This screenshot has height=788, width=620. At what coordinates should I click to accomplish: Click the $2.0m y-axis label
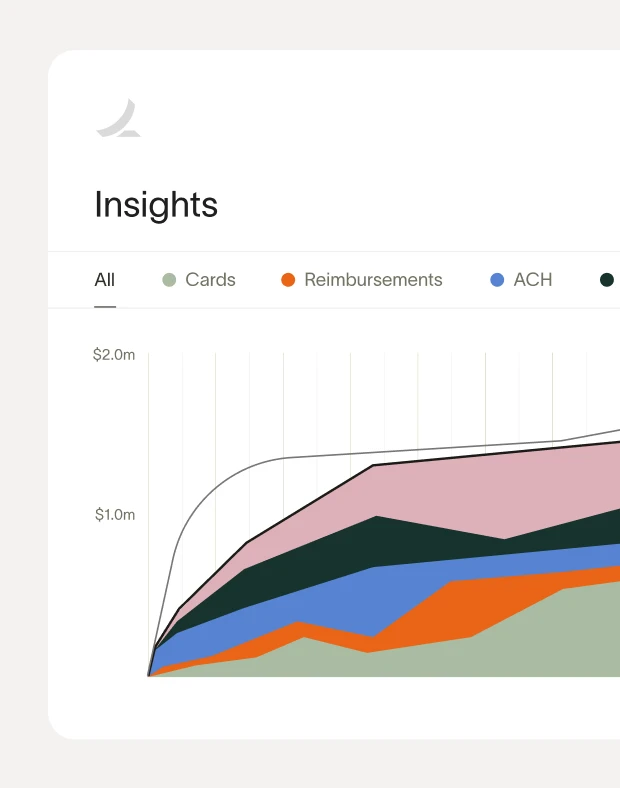coord(114,355)
